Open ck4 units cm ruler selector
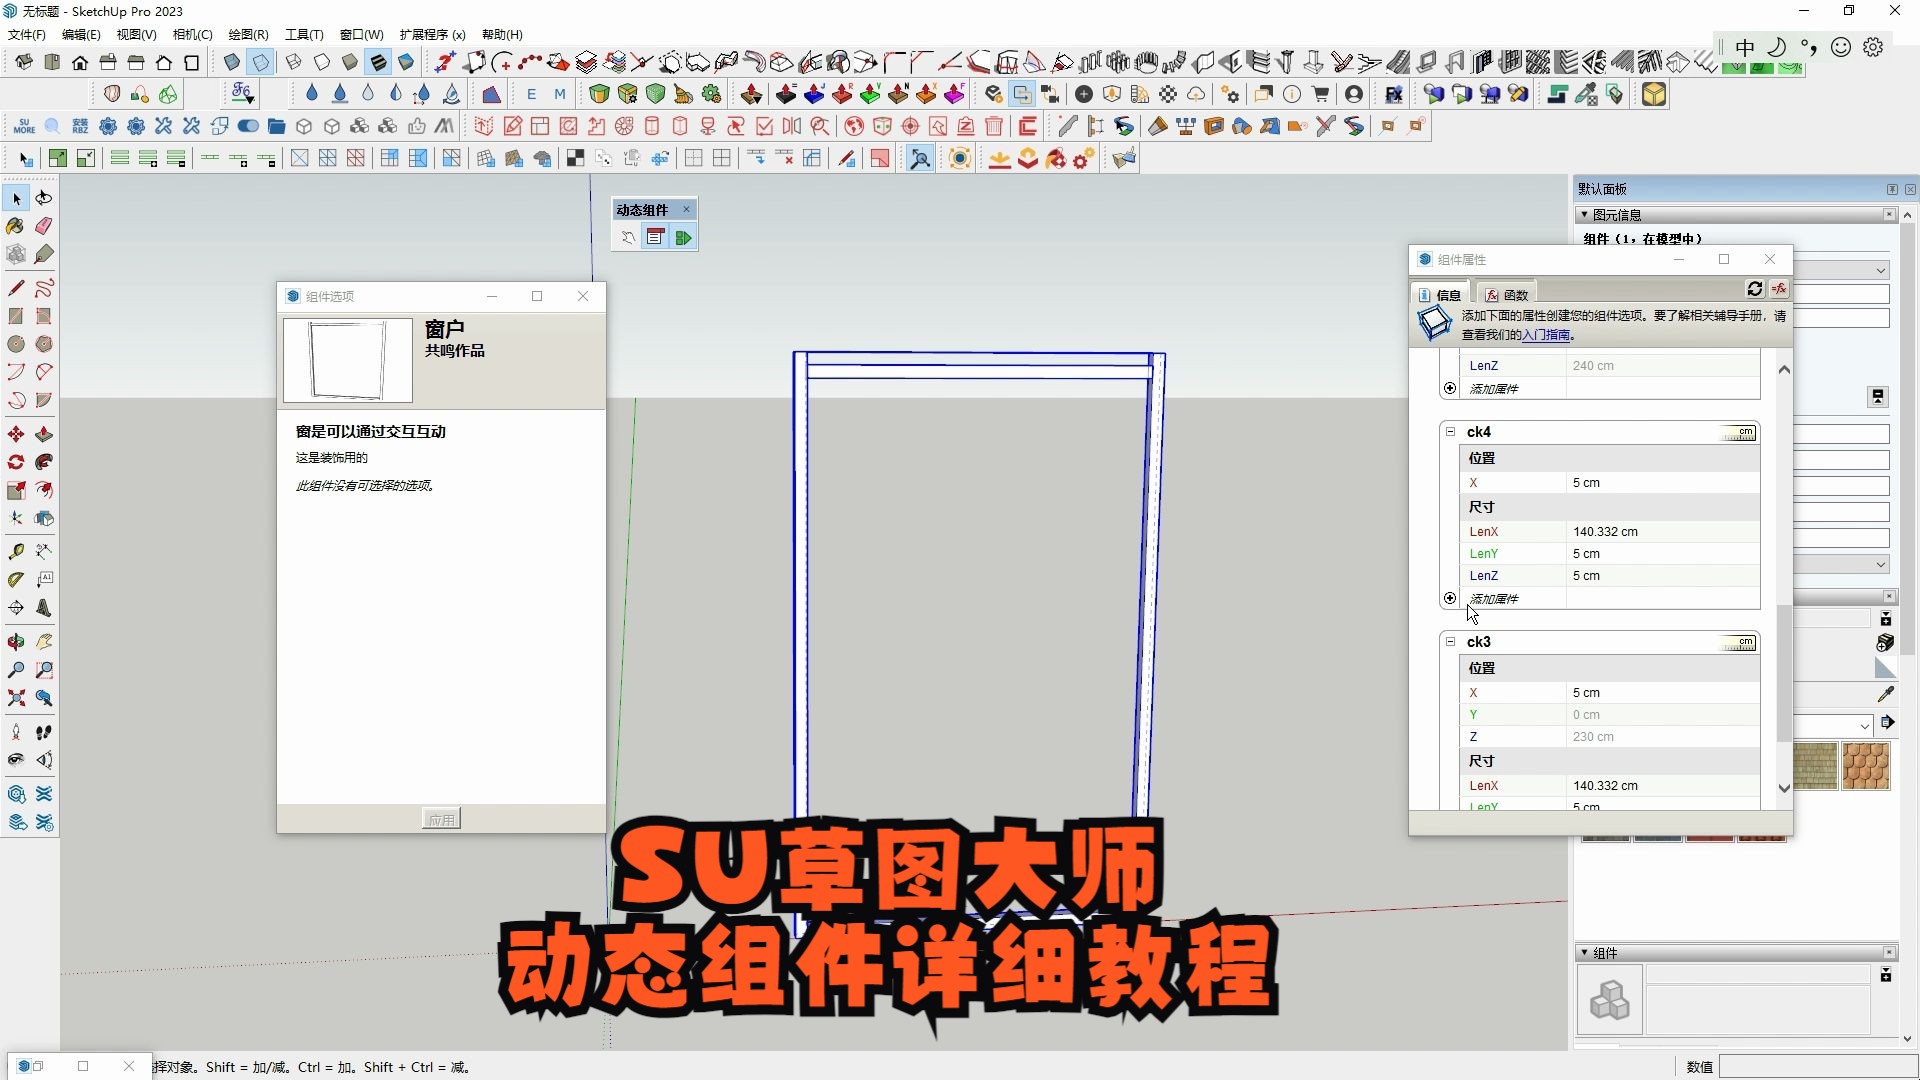1920x1080 pixels. click(x=1739, y=433)
